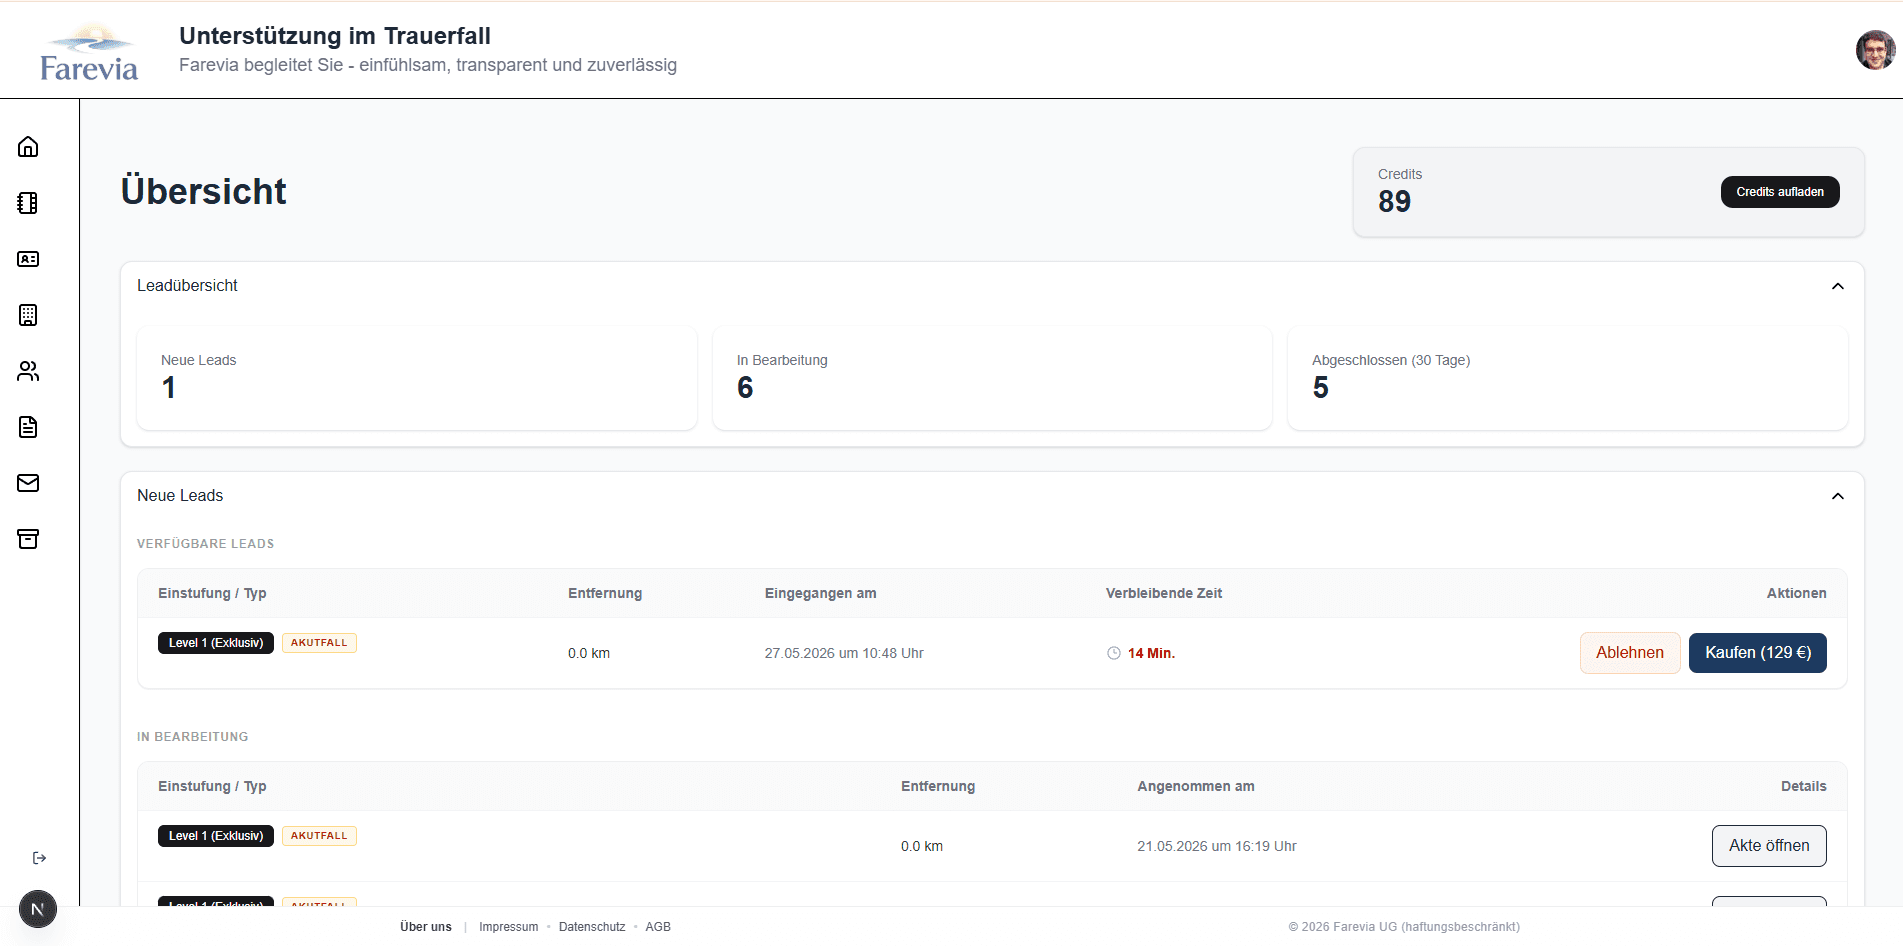Click the Übersicht page heading
Image resolution: width=1903 pixels, height=946 pixels.
(x=203, y=191)
